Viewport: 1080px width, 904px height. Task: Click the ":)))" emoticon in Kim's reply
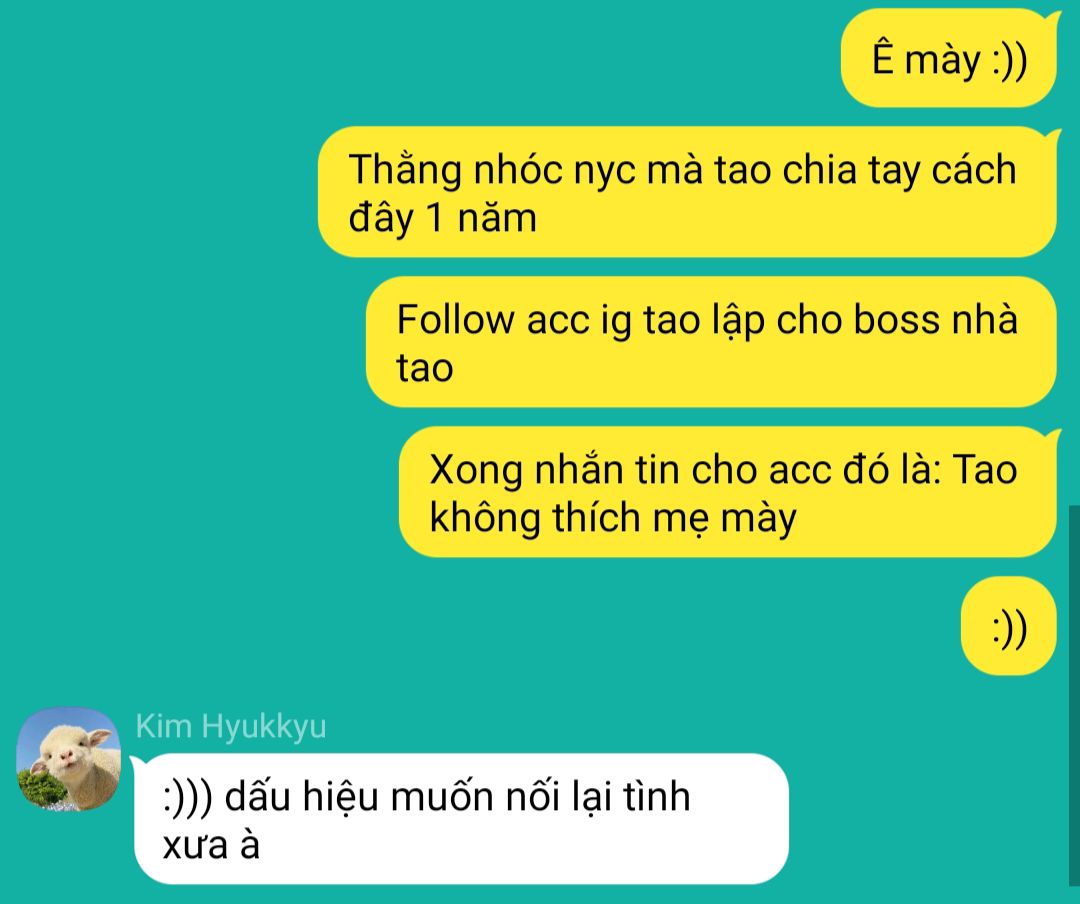tap(189, 797)
